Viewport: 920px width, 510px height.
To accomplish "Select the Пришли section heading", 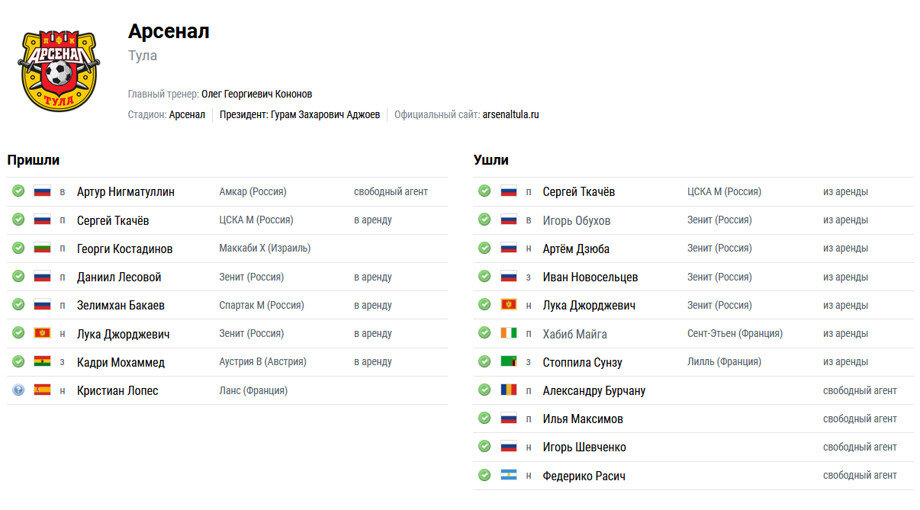I will tap(33, 160).
